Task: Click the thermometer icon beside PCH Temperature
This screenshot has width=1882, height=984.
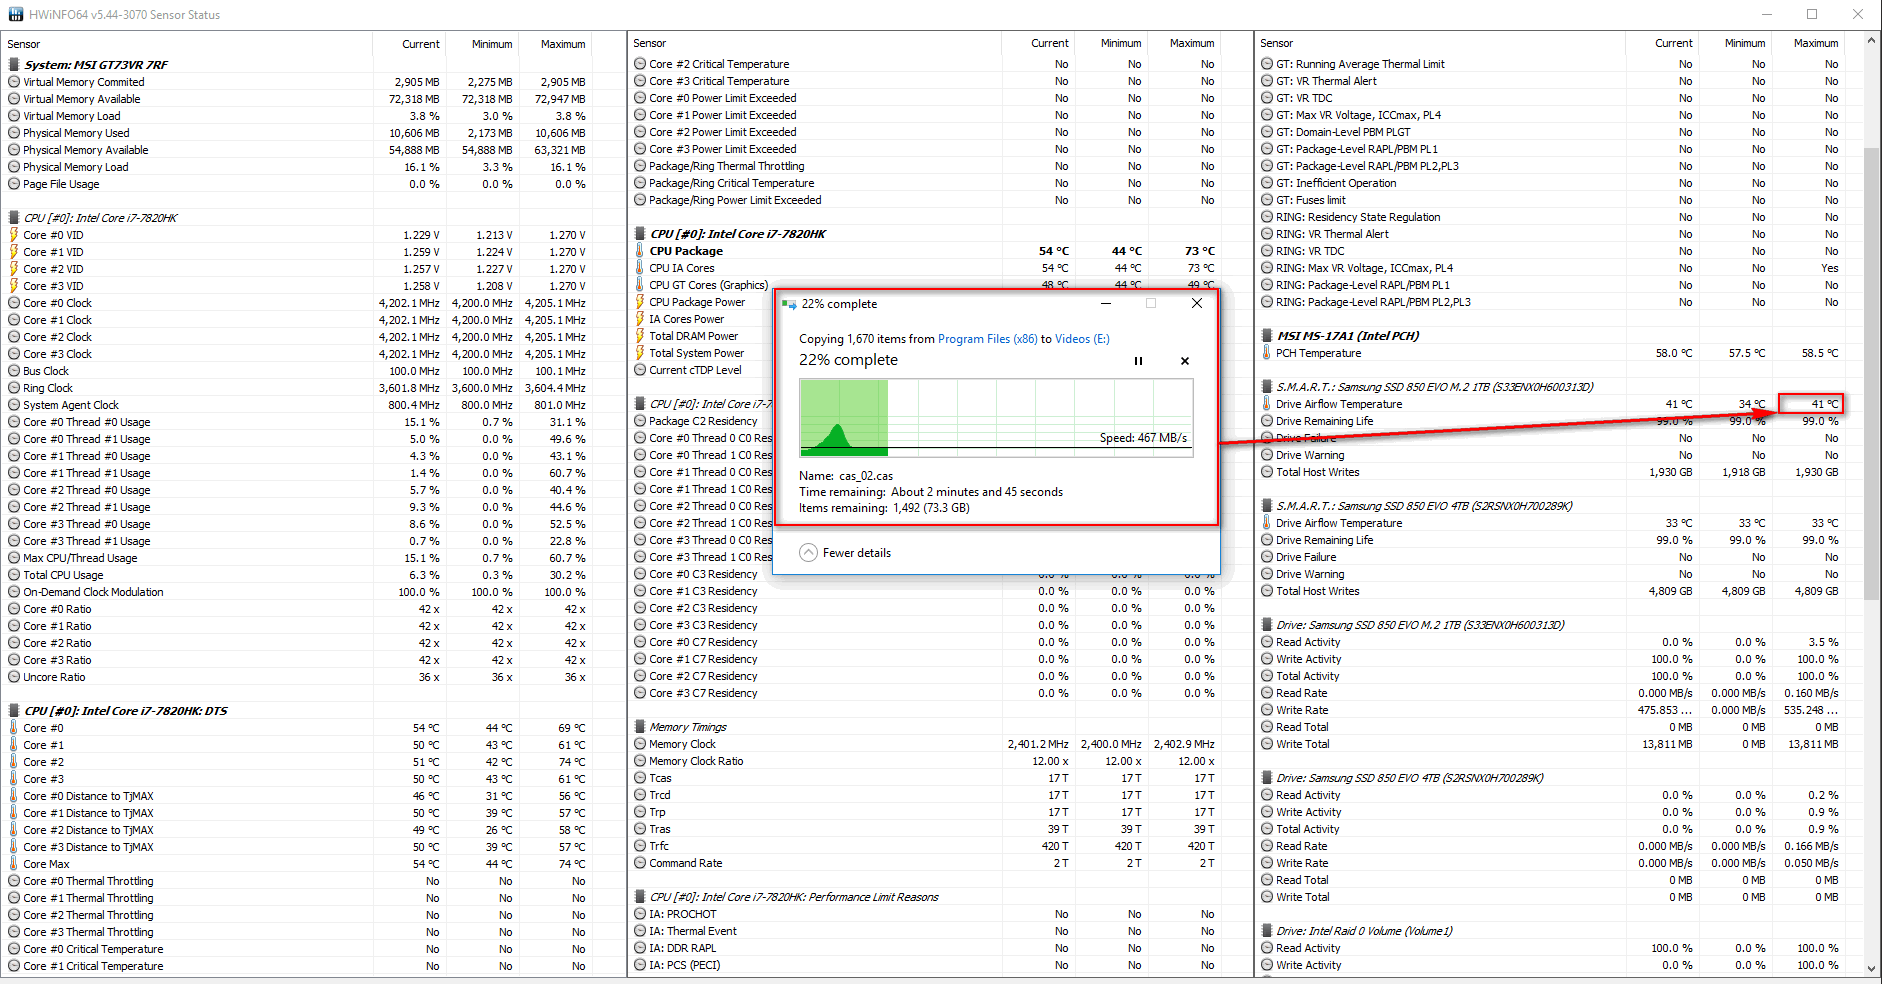Action: coord(1267,353)
